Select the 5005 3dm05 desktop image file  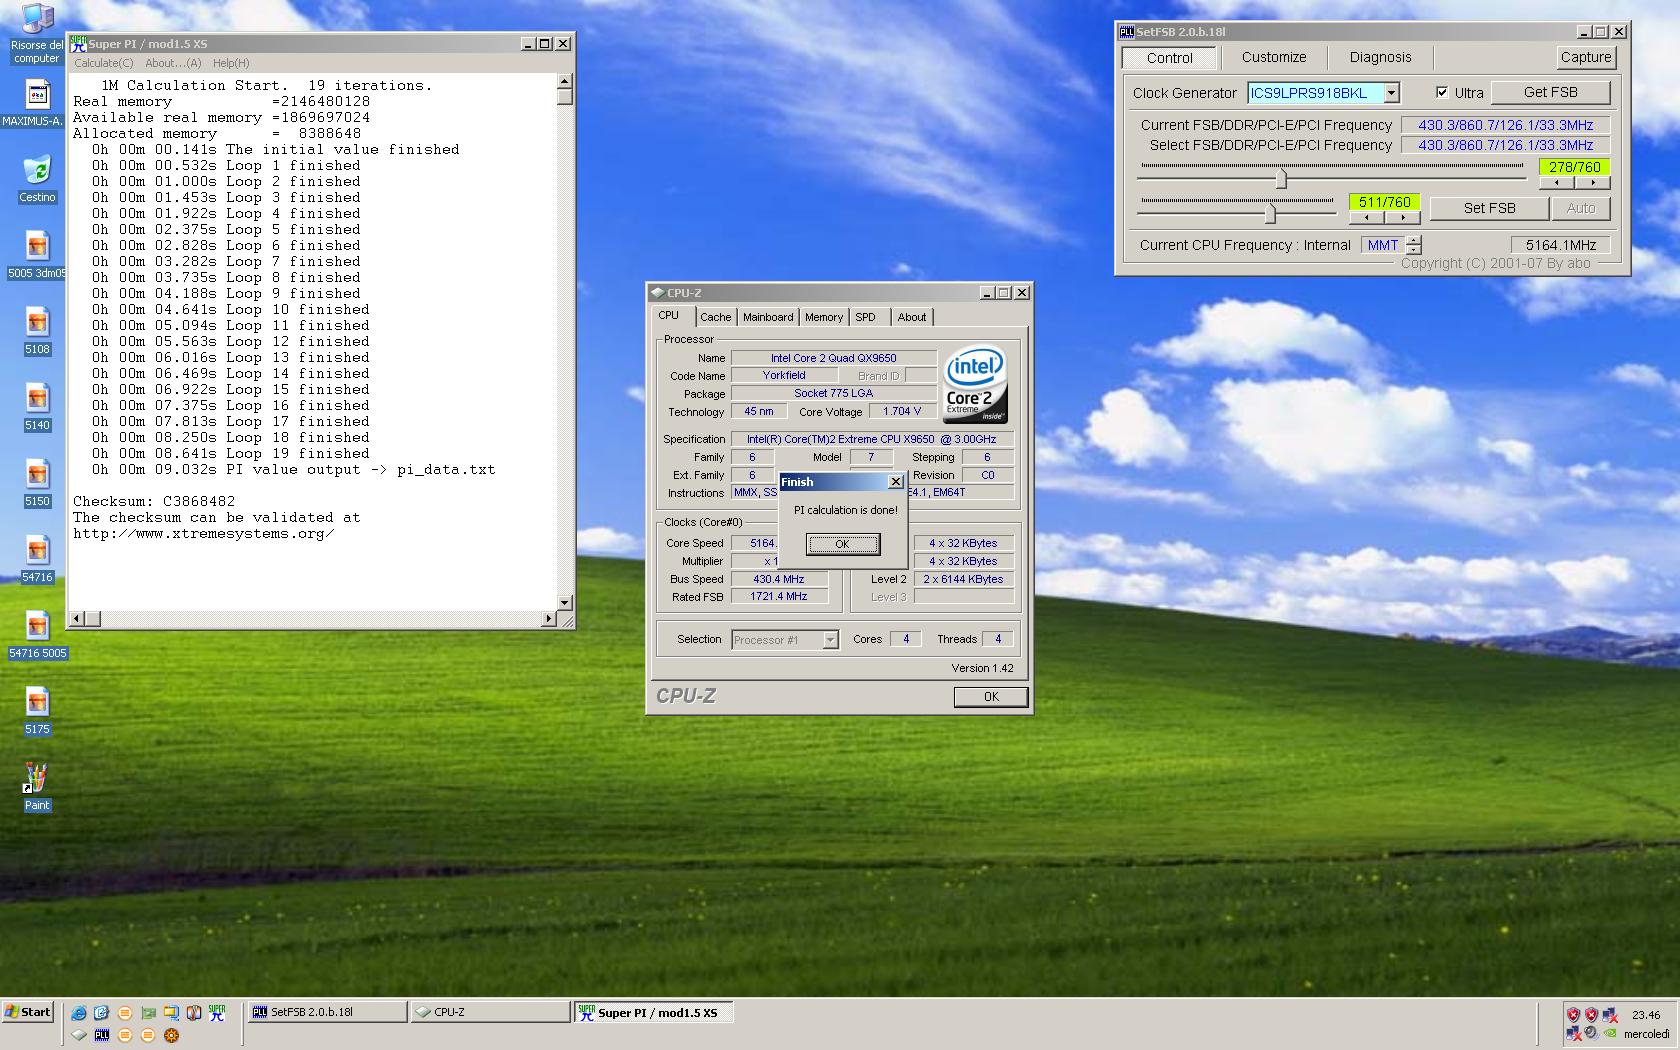[37, 256]
